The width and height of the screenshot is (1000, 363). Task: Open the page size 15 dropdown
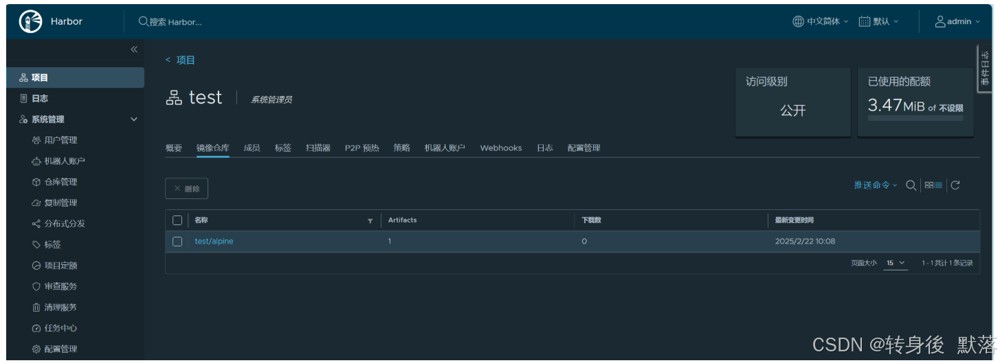tap(895, 263)
